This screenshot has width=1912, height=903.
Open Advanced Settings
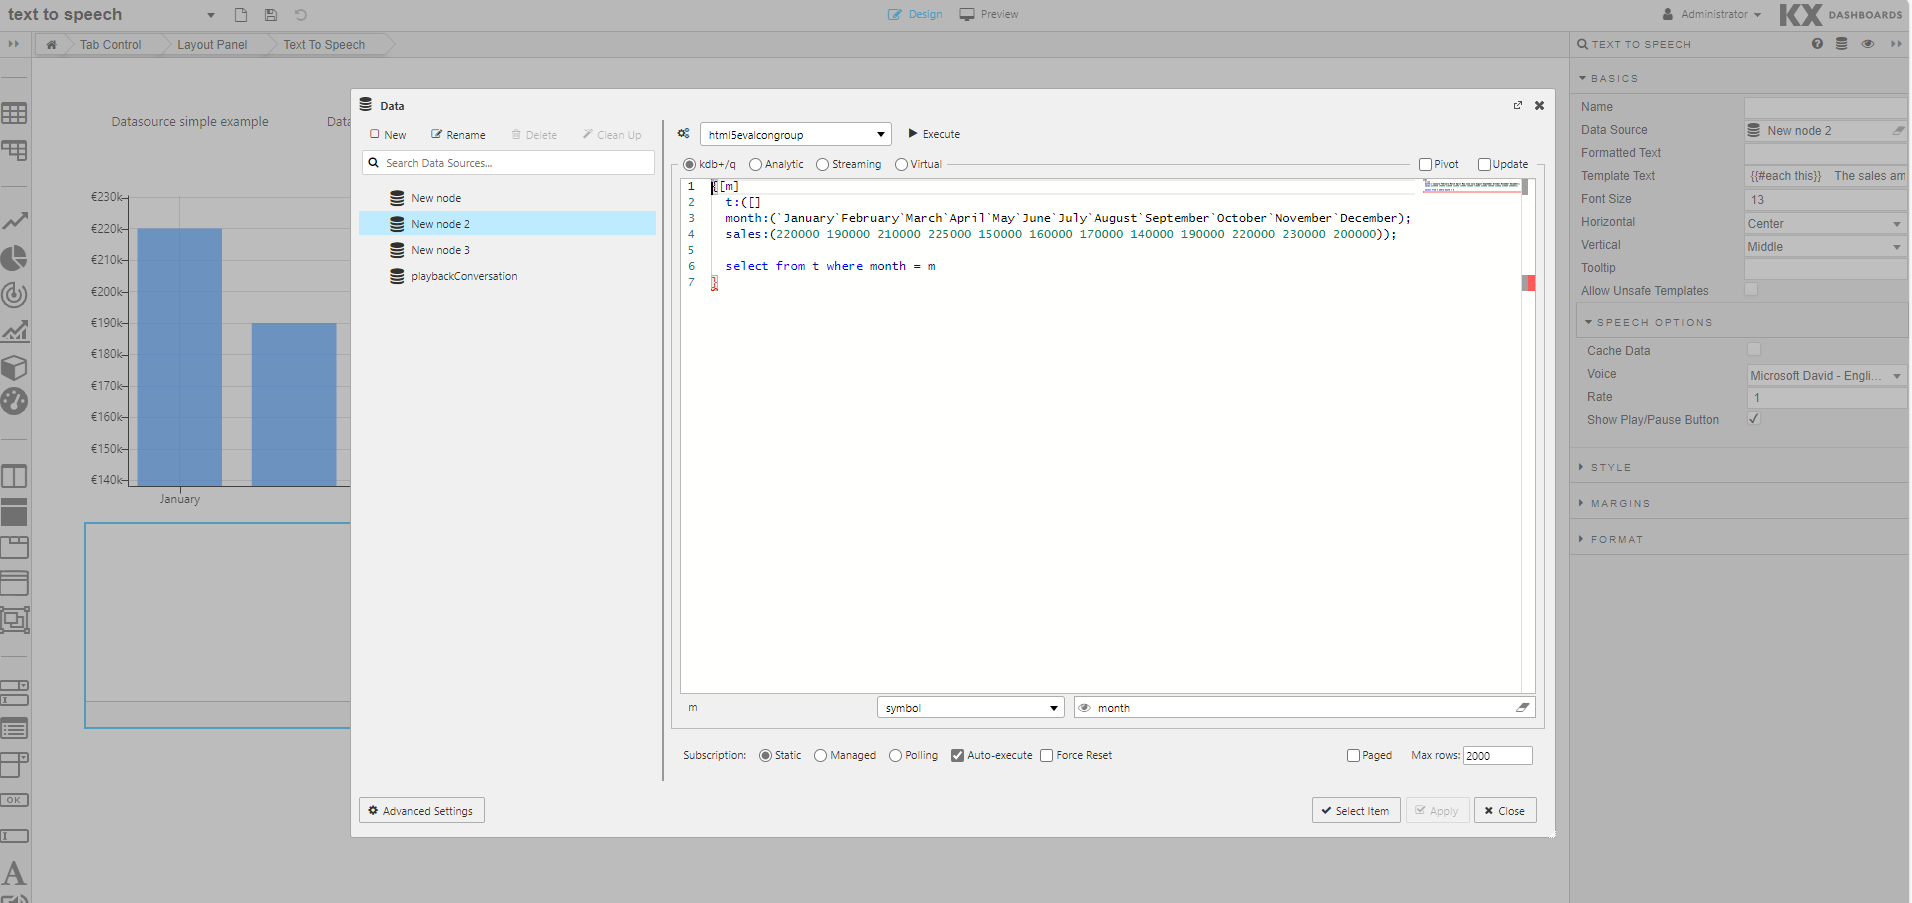[x=421, y=810]
